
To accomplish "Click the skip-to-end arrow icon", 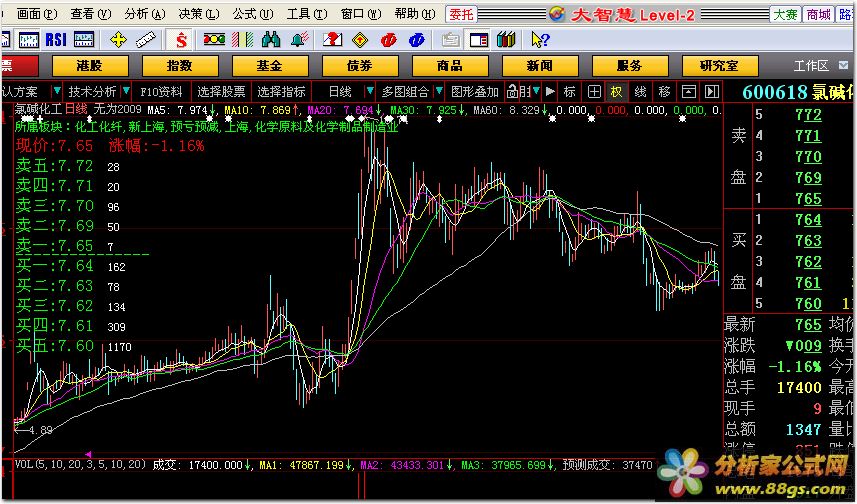I will coord(712,92).
